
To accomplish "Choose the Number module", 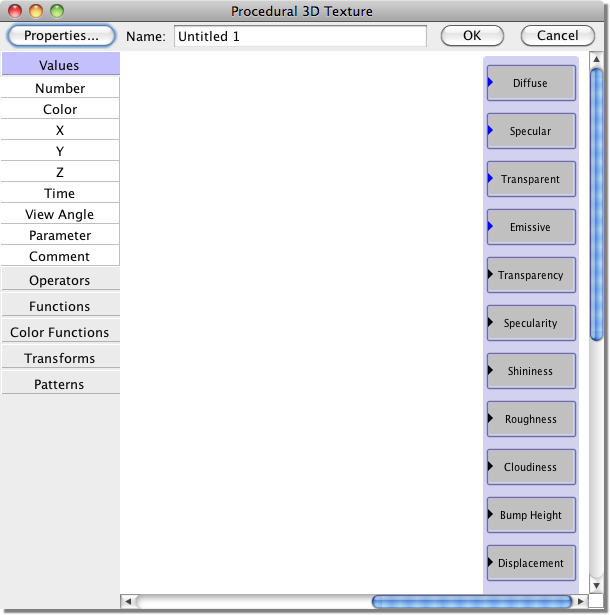I will coord(60,88).
